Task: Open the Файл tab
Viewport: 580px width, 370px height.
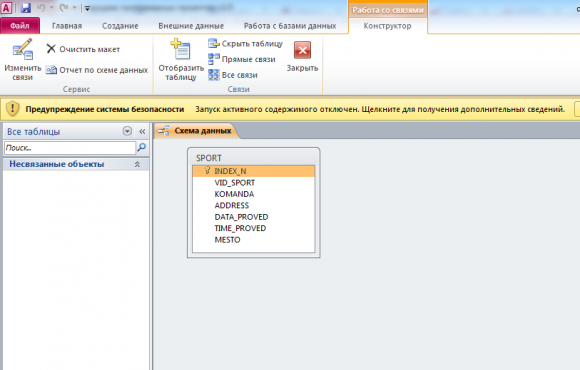Action: (x=20, y=26)
